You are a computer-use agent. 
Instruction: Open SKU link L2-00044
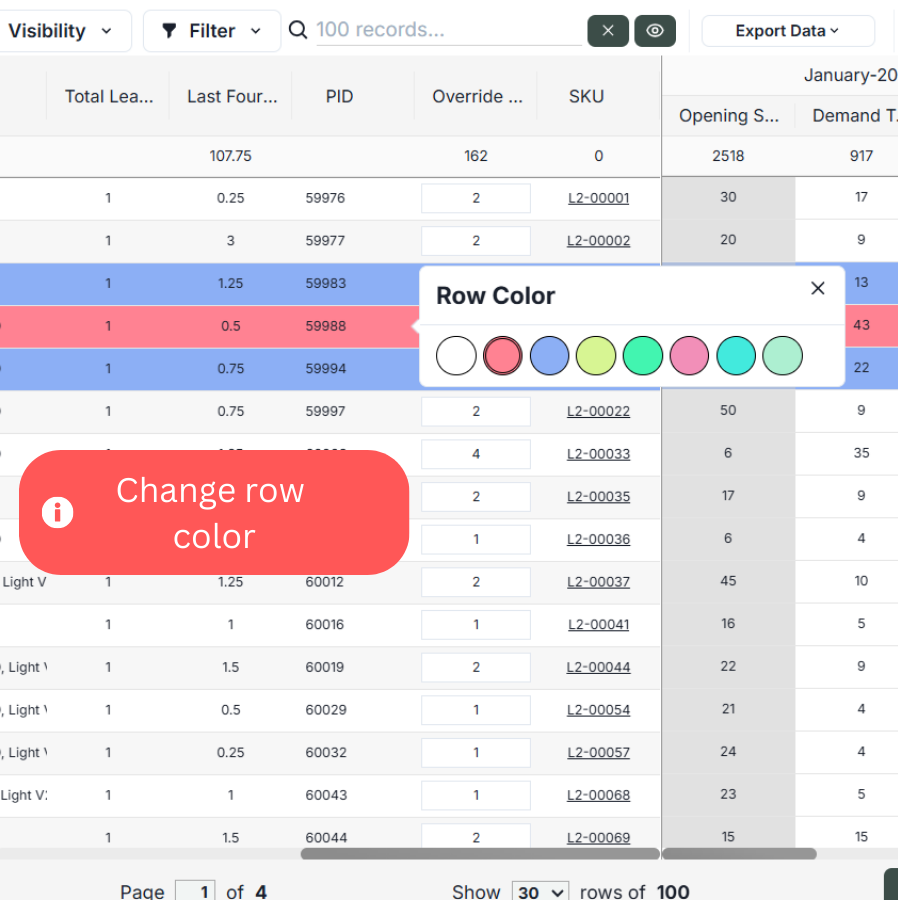coord(598,667)
